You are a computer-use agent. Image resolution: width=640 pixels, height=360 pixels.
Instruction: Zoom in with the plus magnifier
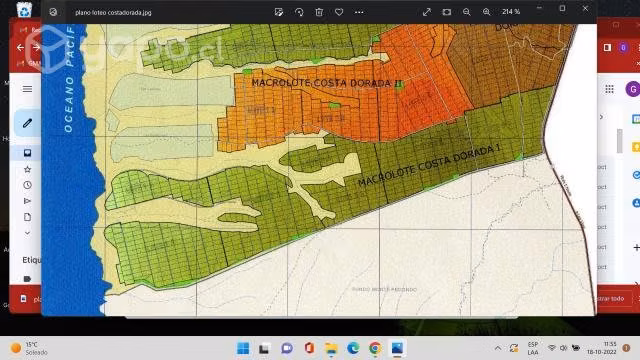[x=487, y=12]
